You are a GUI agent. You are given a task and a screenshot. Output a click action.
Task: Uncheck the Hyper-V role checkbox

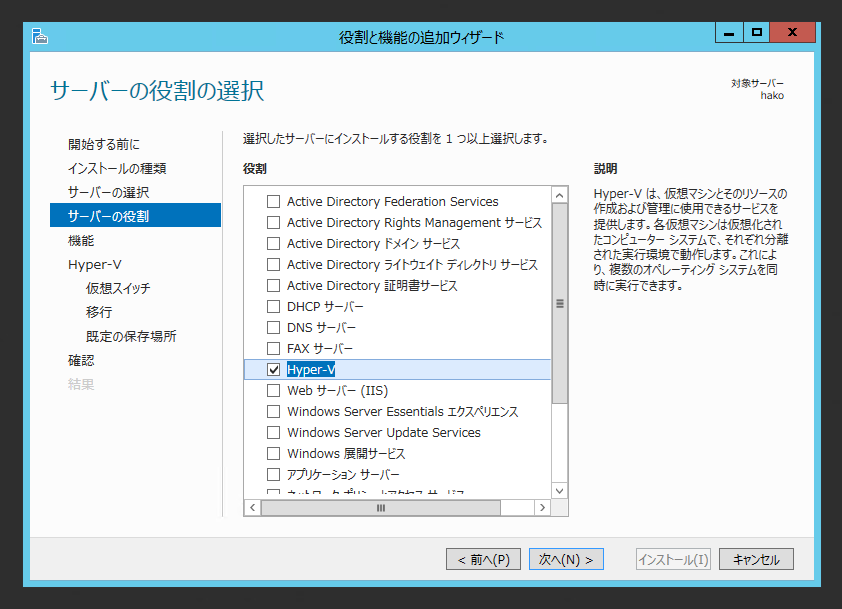point(273,369)
